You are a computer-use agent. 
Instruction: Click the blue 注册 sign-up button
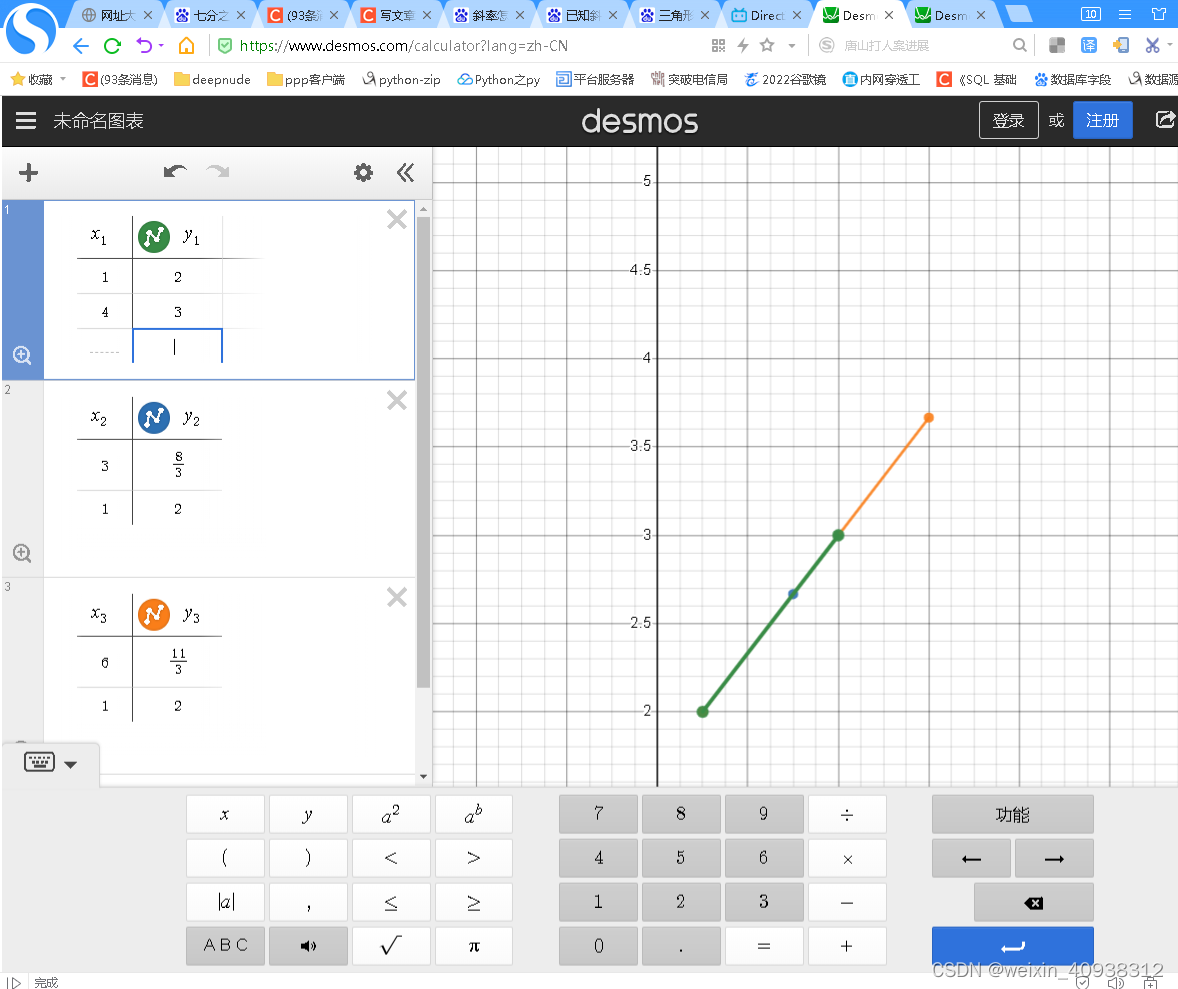point(1102,120)
